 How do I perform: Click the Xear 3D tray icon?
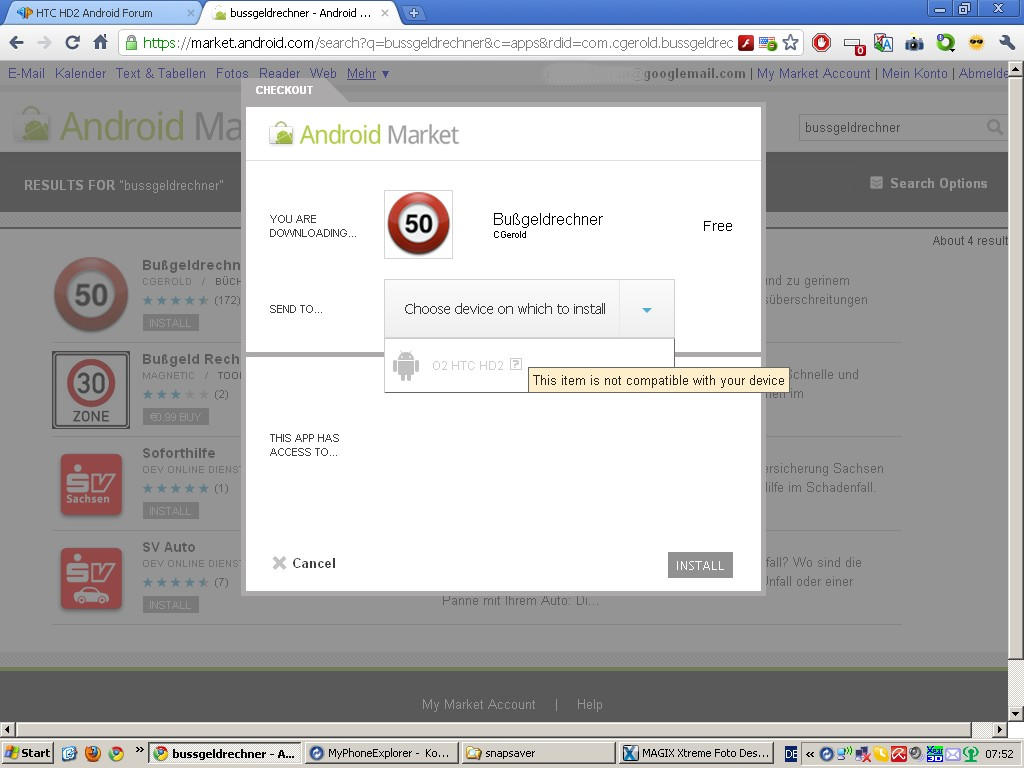(x=935, y=754)
